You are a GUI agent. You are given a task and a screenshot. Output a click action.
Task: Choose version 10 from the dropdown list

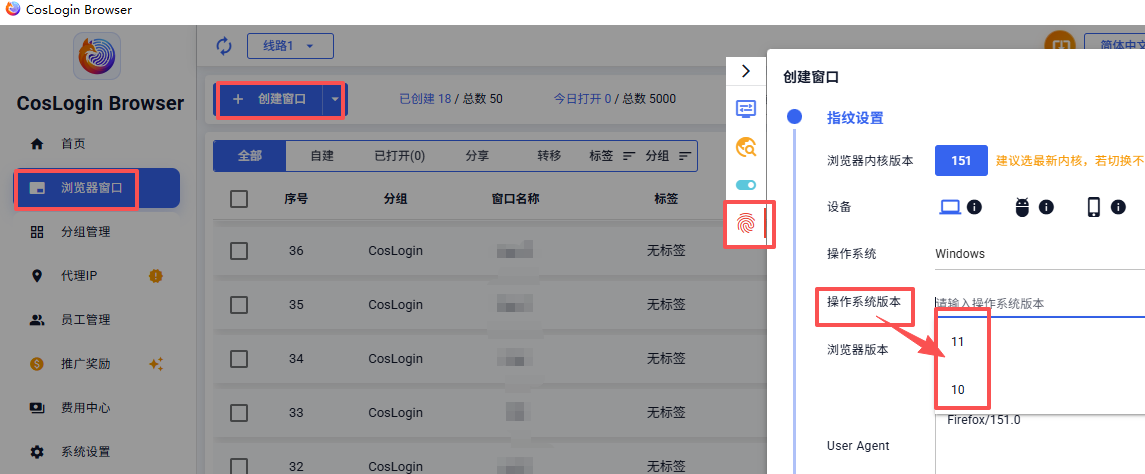click(1040, 390)
